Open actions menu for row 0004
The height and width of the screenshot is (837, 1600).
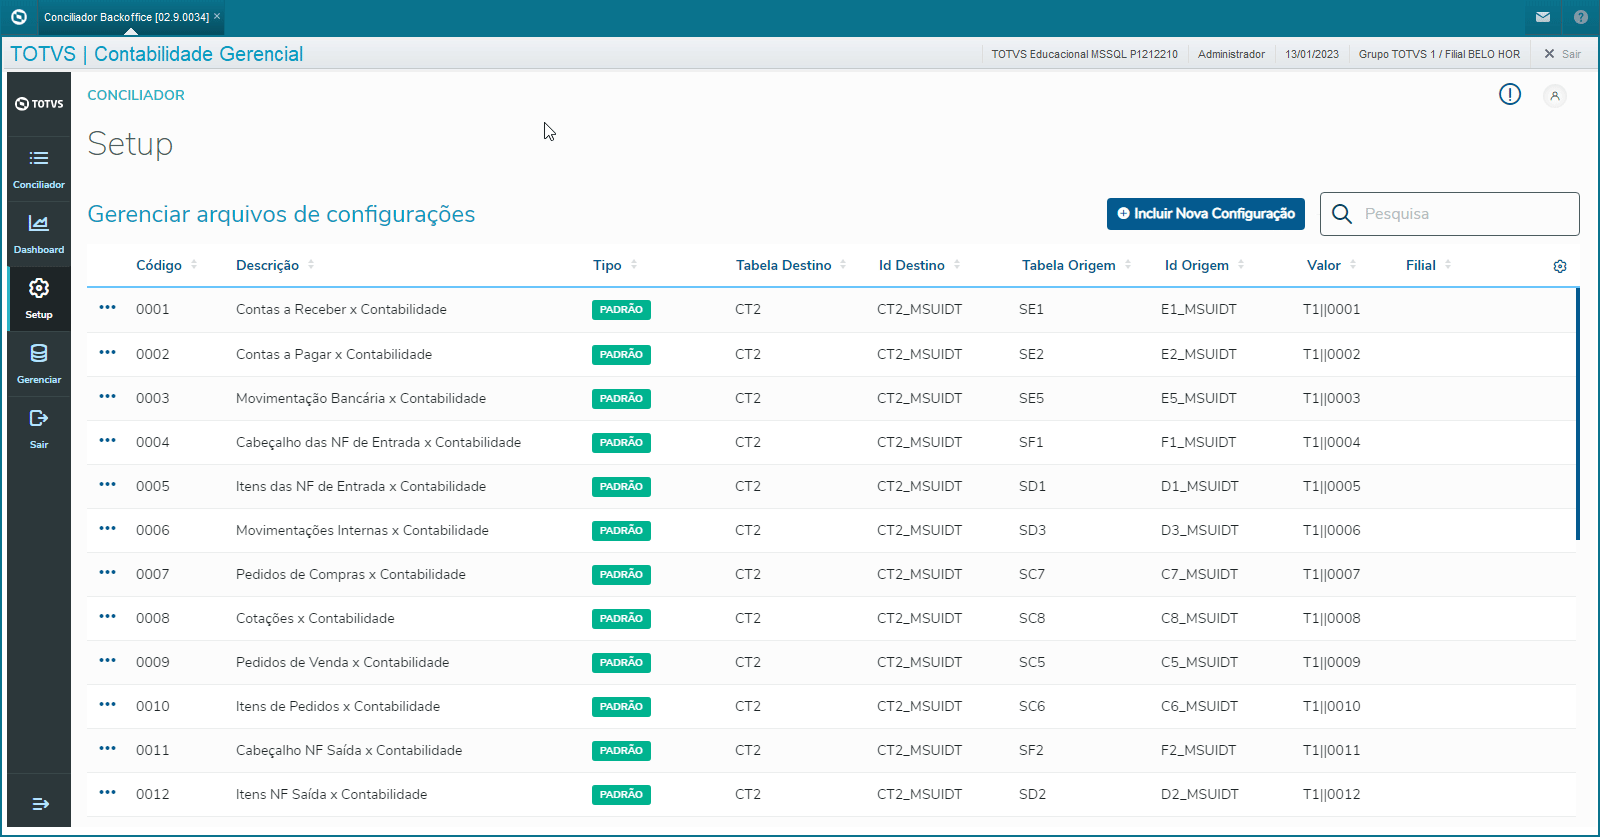pos(108,441)
